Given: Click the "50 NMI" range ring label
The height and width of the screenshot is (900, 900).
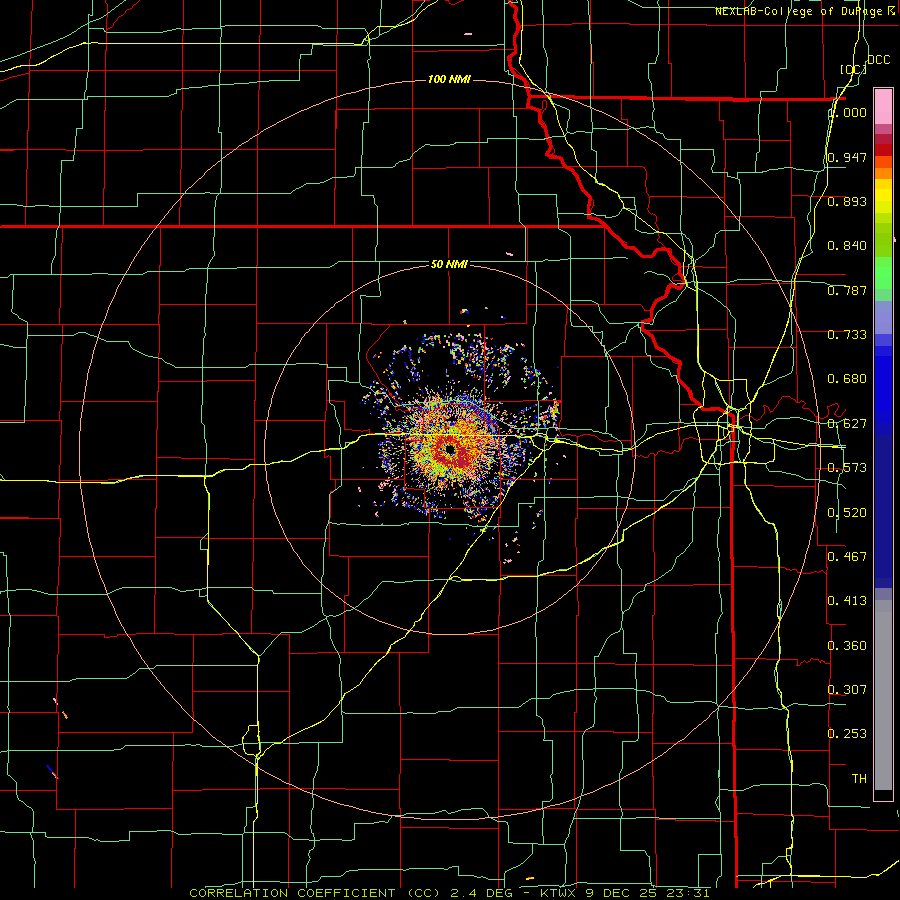Looking at the screenshot, I should pos(449,265).
